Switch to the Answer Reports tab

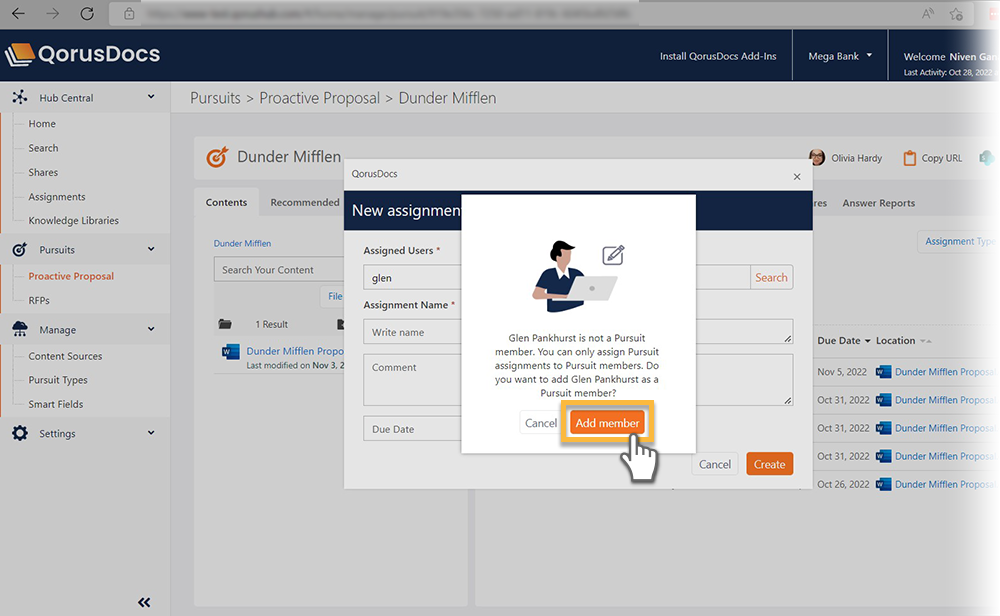click(878, 203)
